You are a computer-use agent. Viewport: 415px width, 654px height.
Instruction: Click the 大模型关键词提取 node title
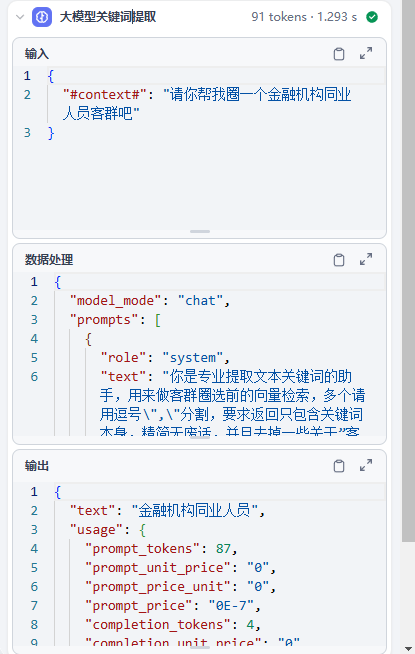(x=108, y=17)
